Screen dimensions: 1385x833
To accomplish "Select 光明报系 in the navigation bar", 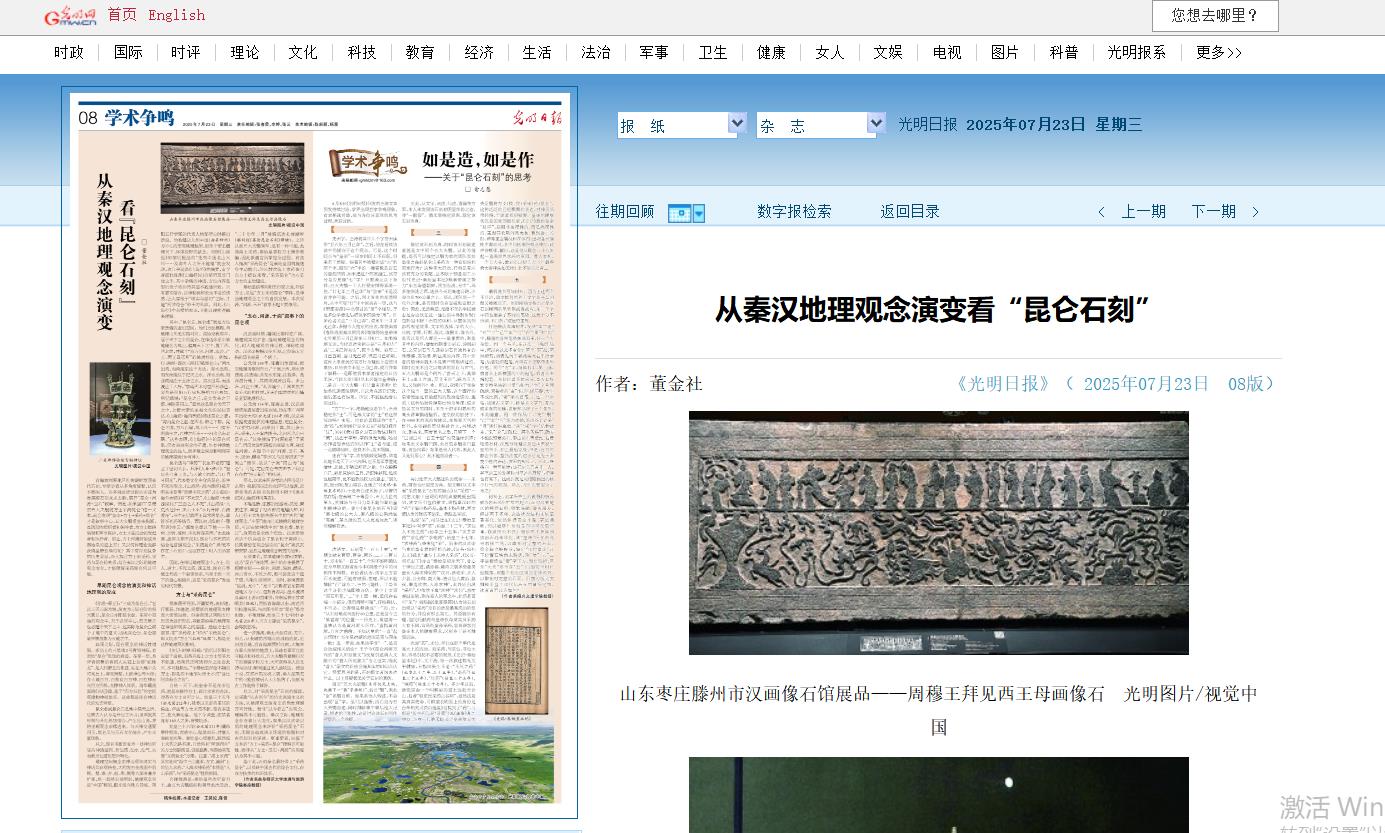I will (x=1136, y=52).
